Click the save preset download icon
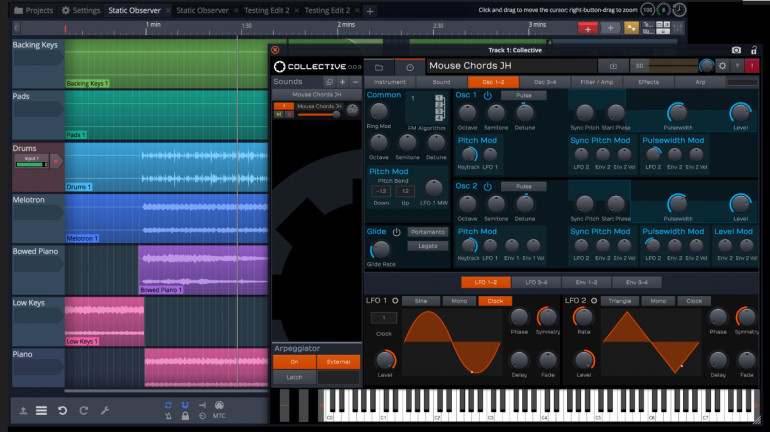 click(613, 66)
